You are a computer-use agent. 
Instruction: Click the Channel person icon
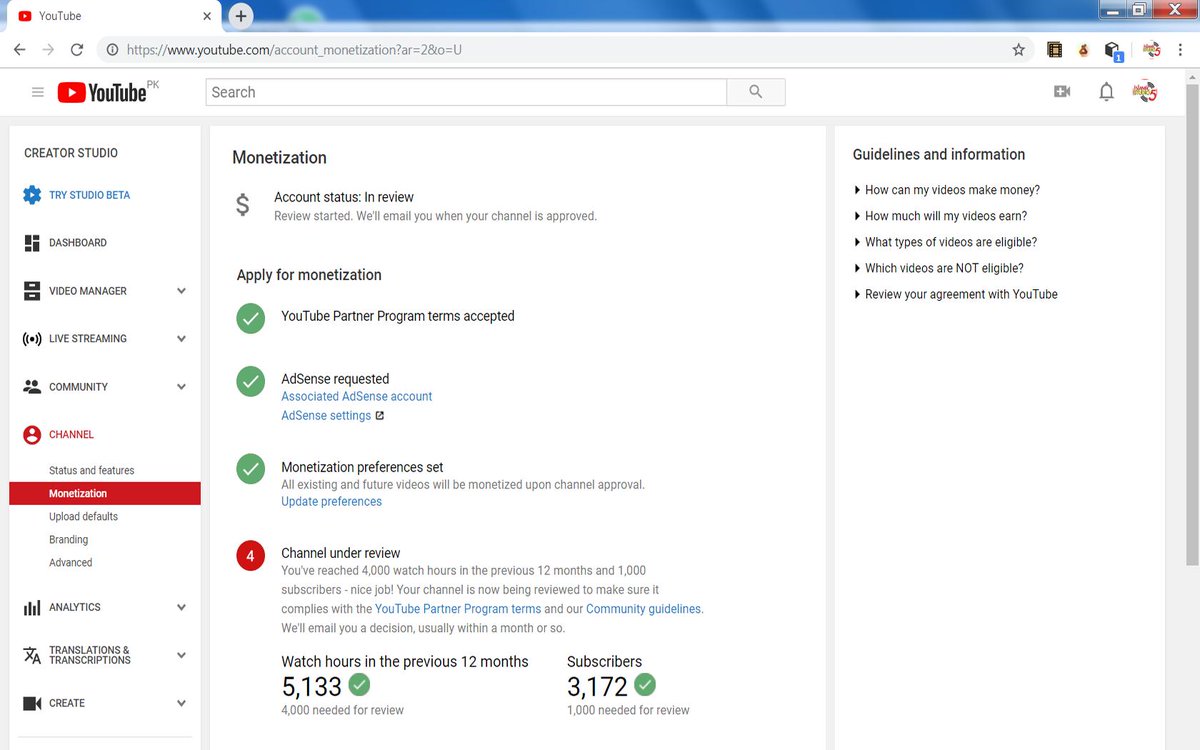coord(32,435)
